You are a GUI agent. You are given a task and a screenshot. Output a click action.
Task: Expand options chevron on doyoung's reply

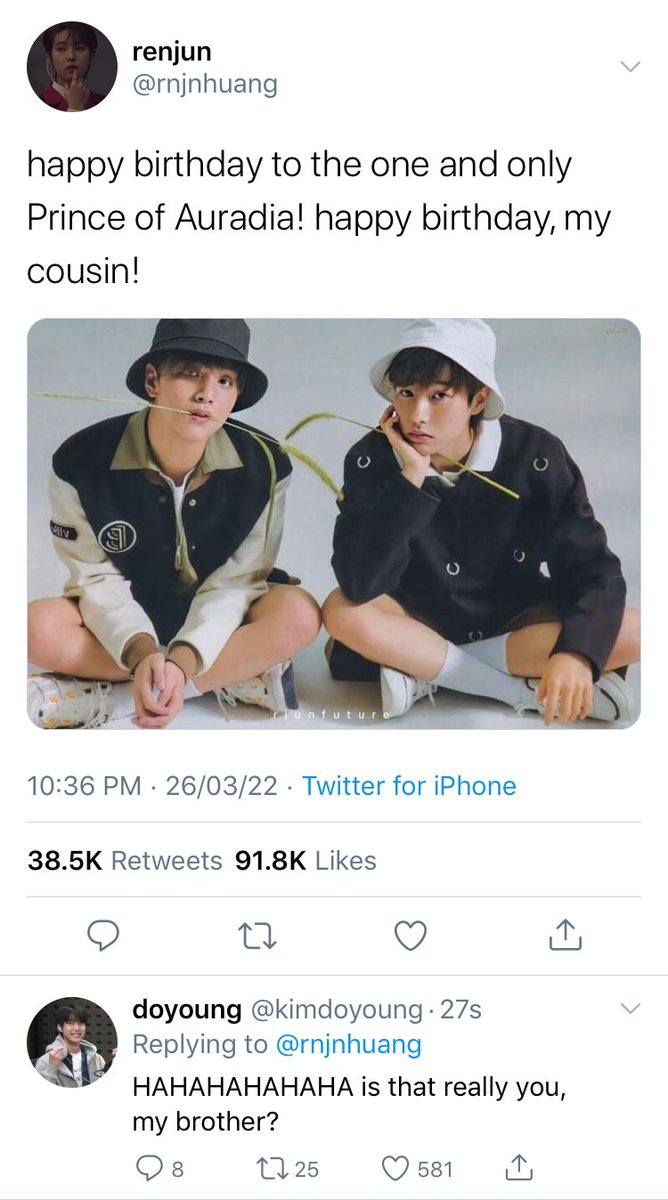click(630, 1008)
